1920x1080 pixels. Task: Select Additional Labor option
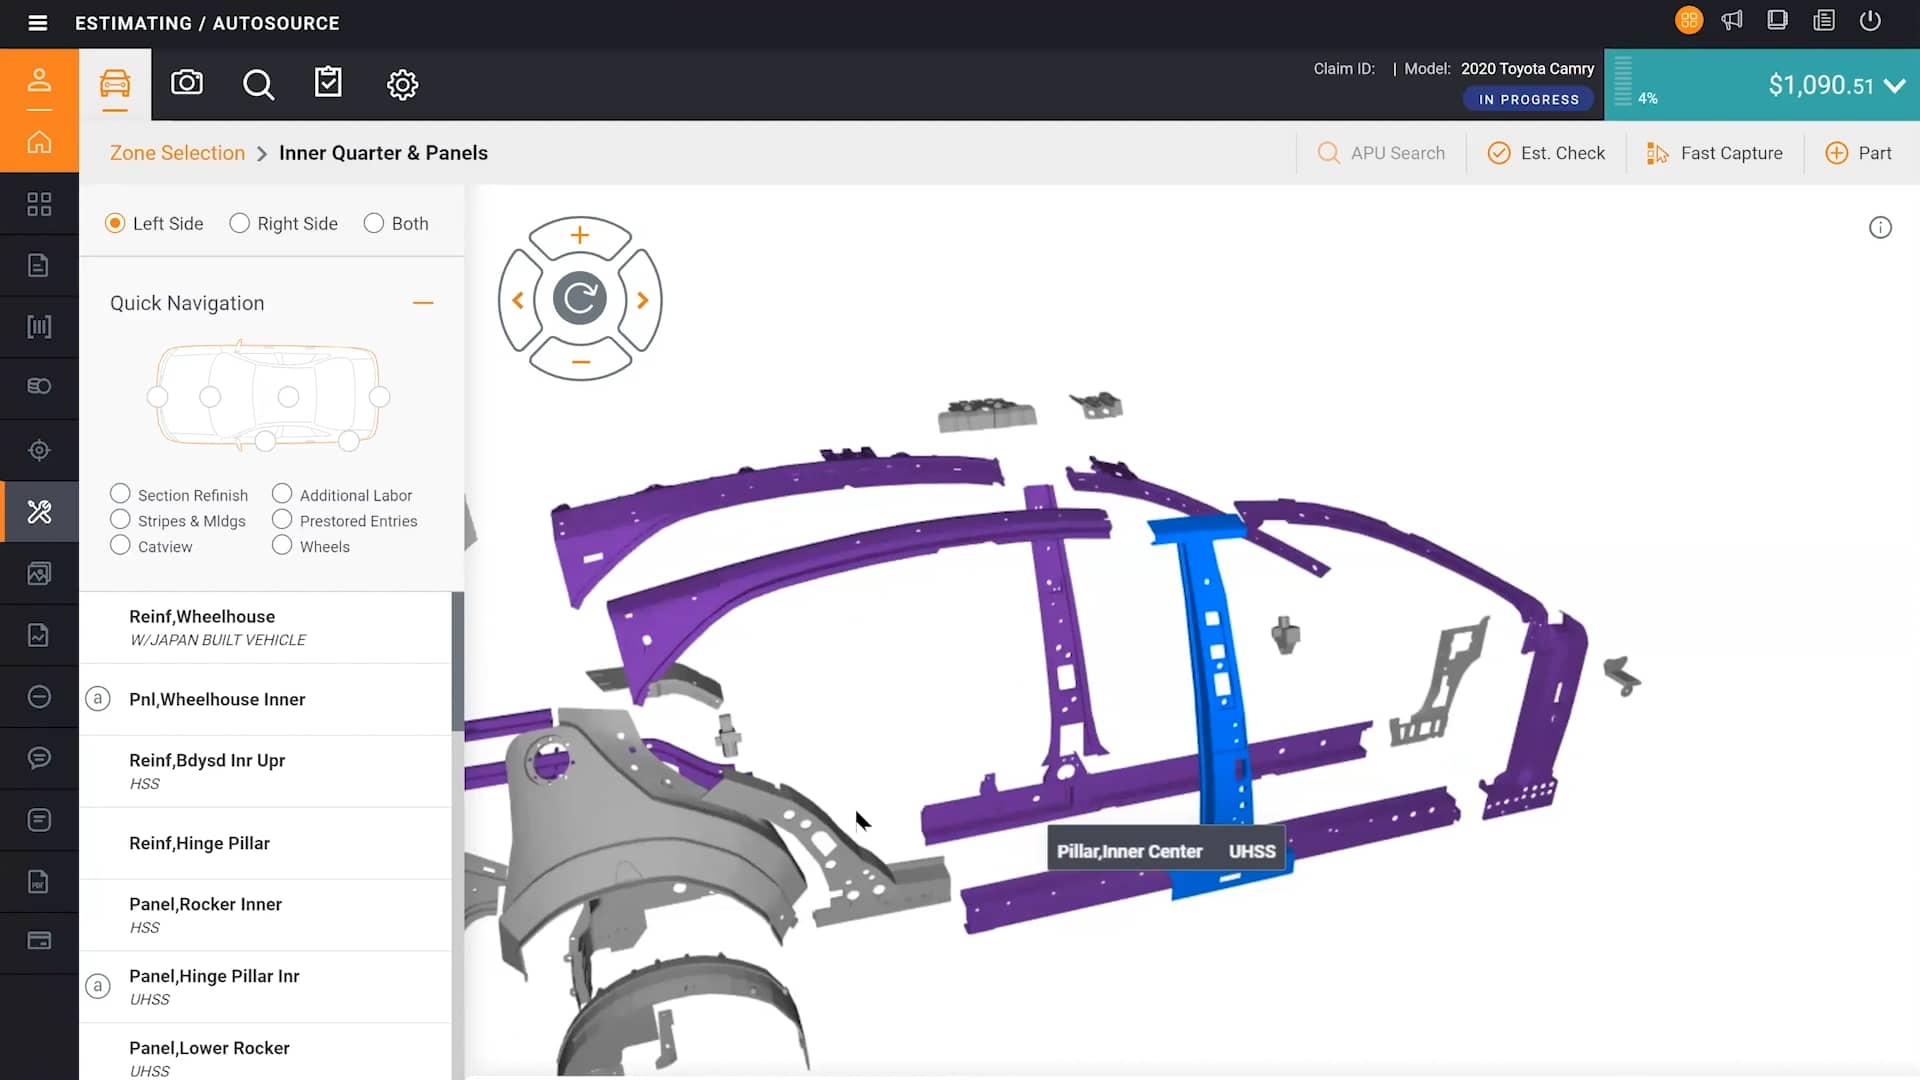282,494
